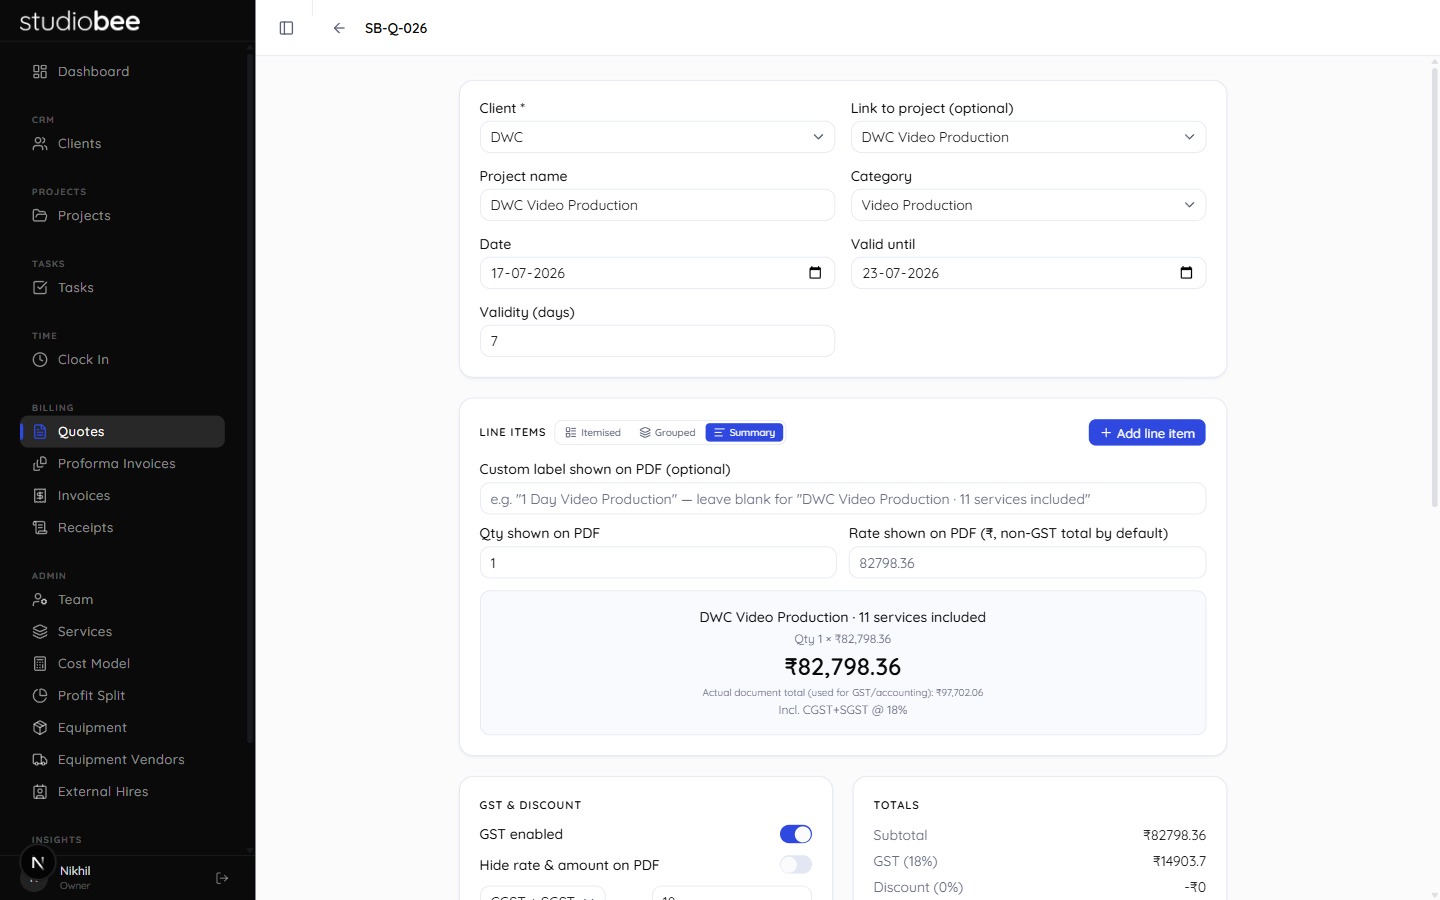Click the Invoices document icon

coord(40,496)
